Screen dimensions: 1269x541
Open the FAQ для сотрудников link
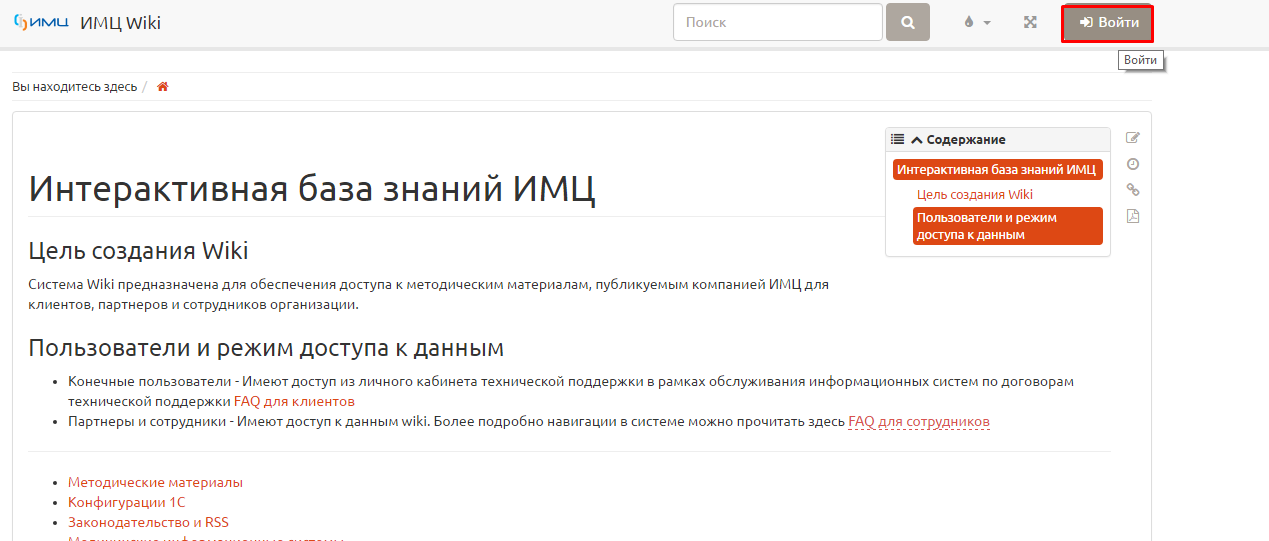pos(919,421)
